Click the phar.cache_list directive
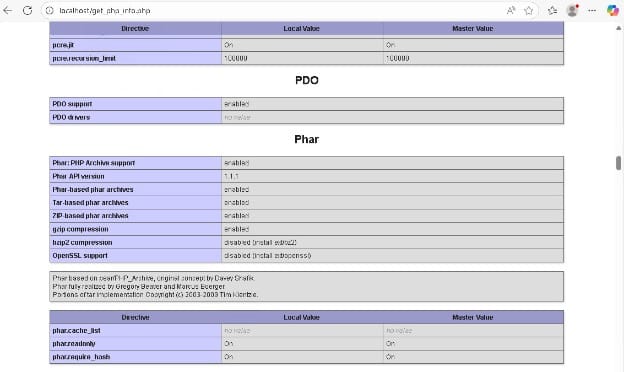 (x=135, y=331)
